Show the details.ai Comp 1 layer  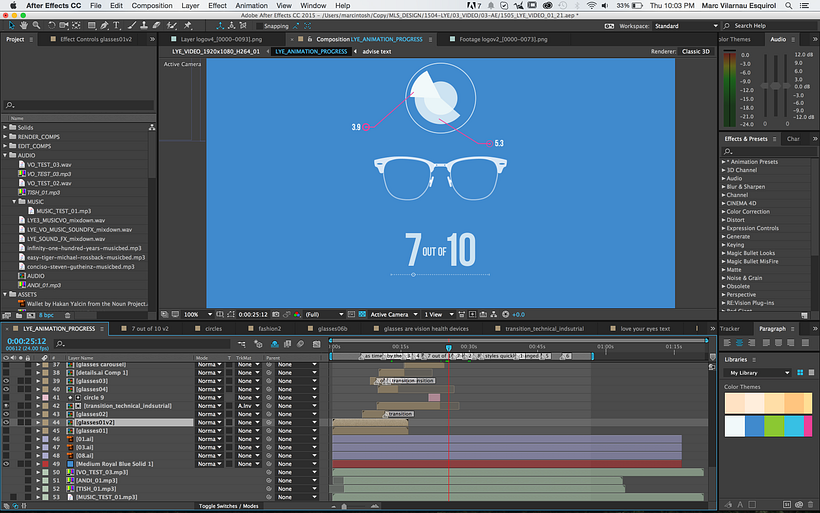6,373
